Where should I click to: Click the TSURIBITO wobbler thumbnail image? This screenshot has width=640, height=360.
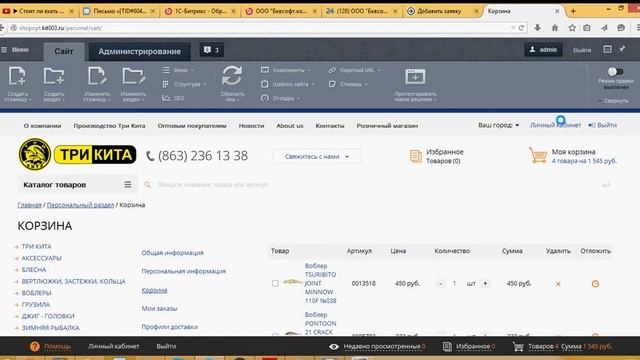(x=292, y=282)
